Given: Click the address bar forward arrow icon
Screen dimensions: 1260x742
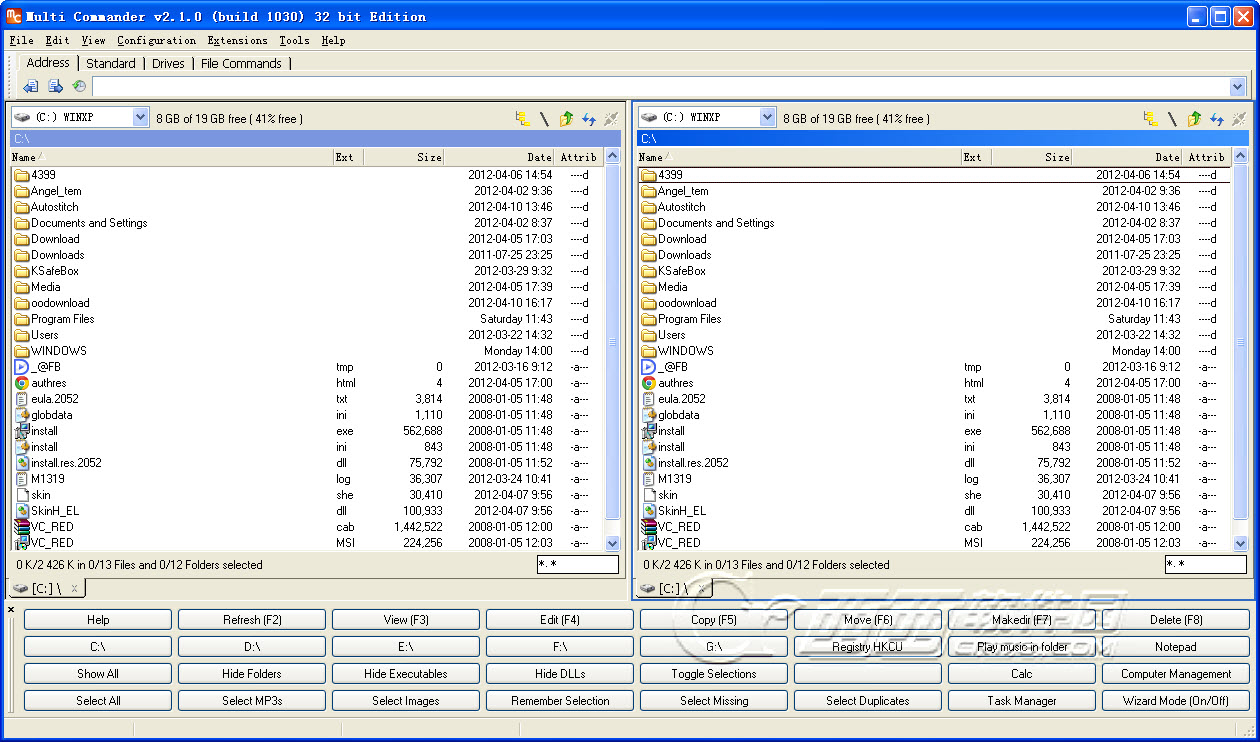Looking at the screenshot, I should [x=55, y=87].
